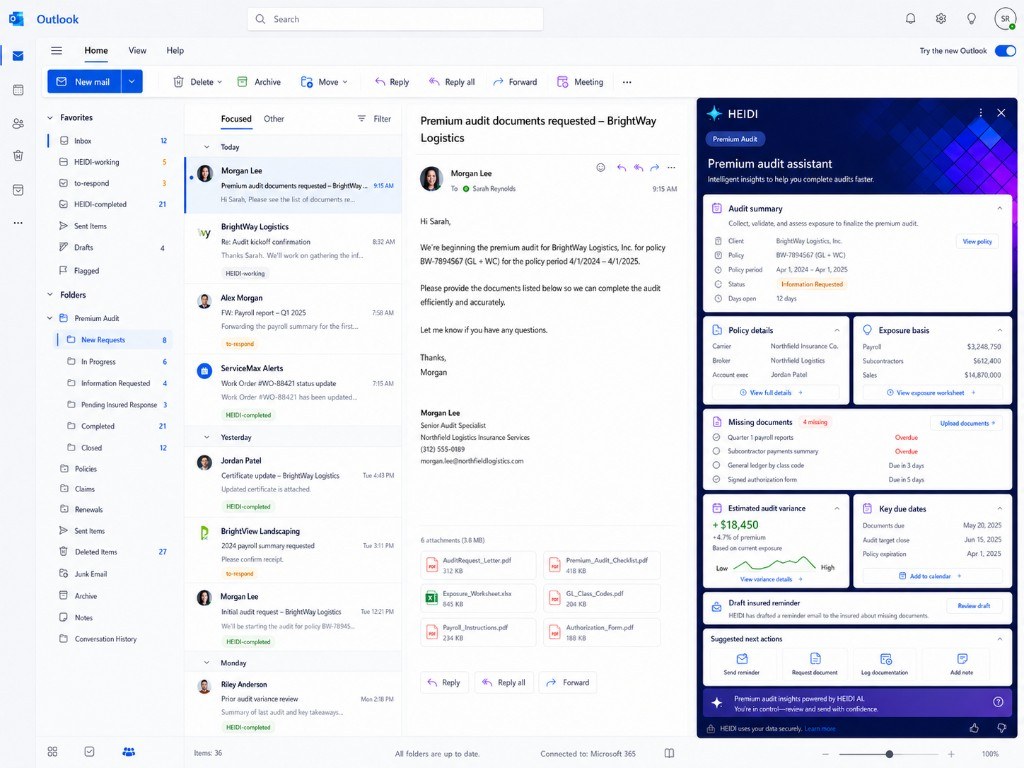Open the Alex Morgan payroll report email
This screenshot has height=768, width=1024.
(x=293, y=319)
